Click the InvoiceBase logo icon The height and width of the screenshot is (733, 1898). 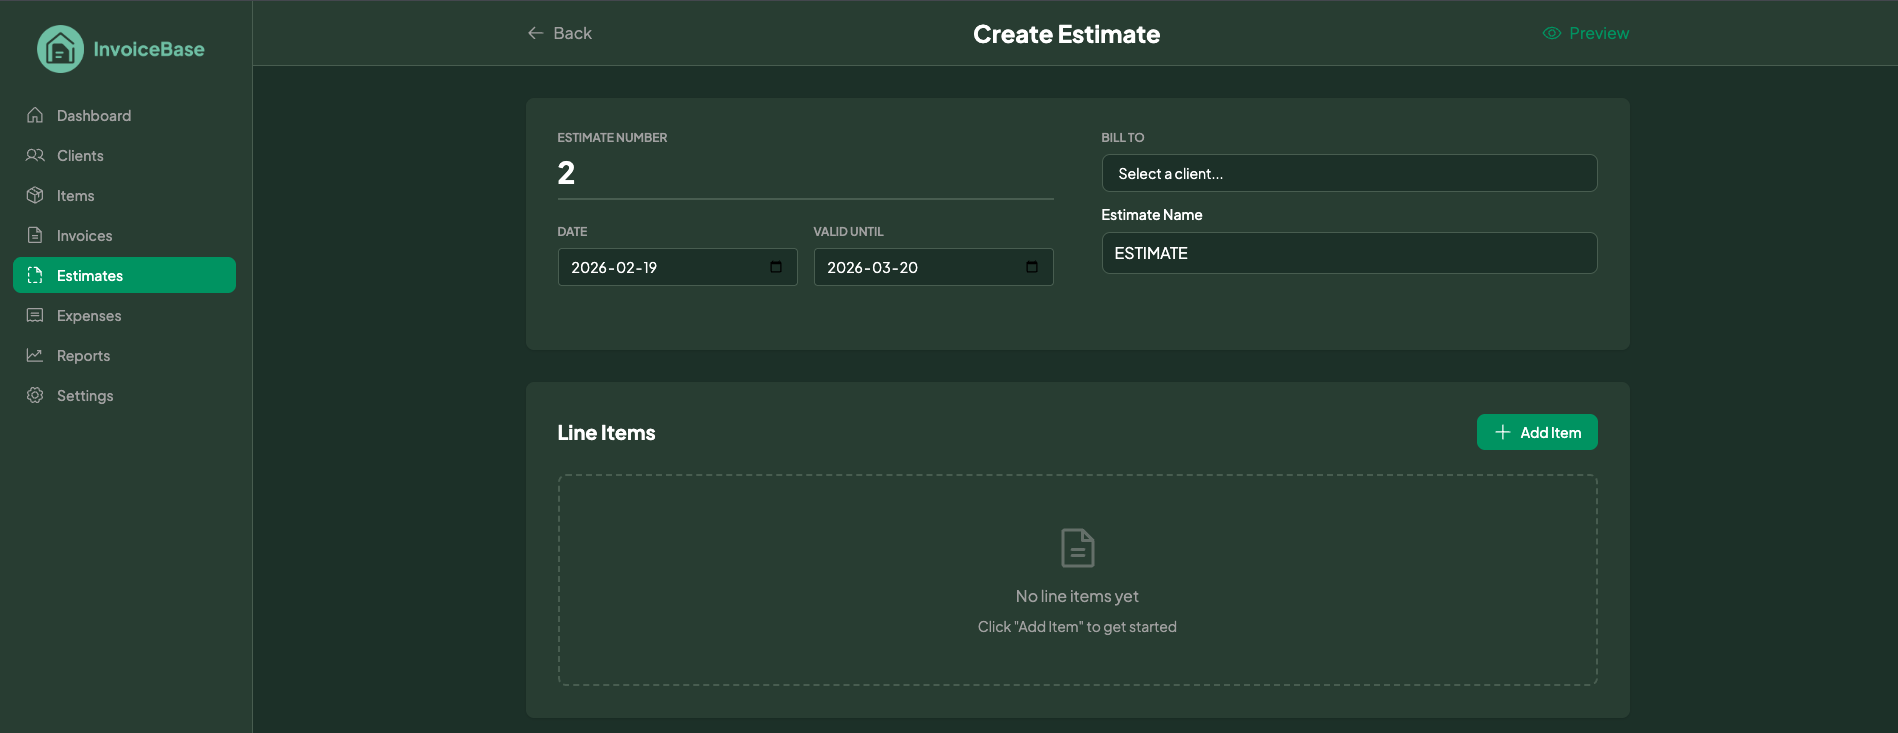[60, 49]
